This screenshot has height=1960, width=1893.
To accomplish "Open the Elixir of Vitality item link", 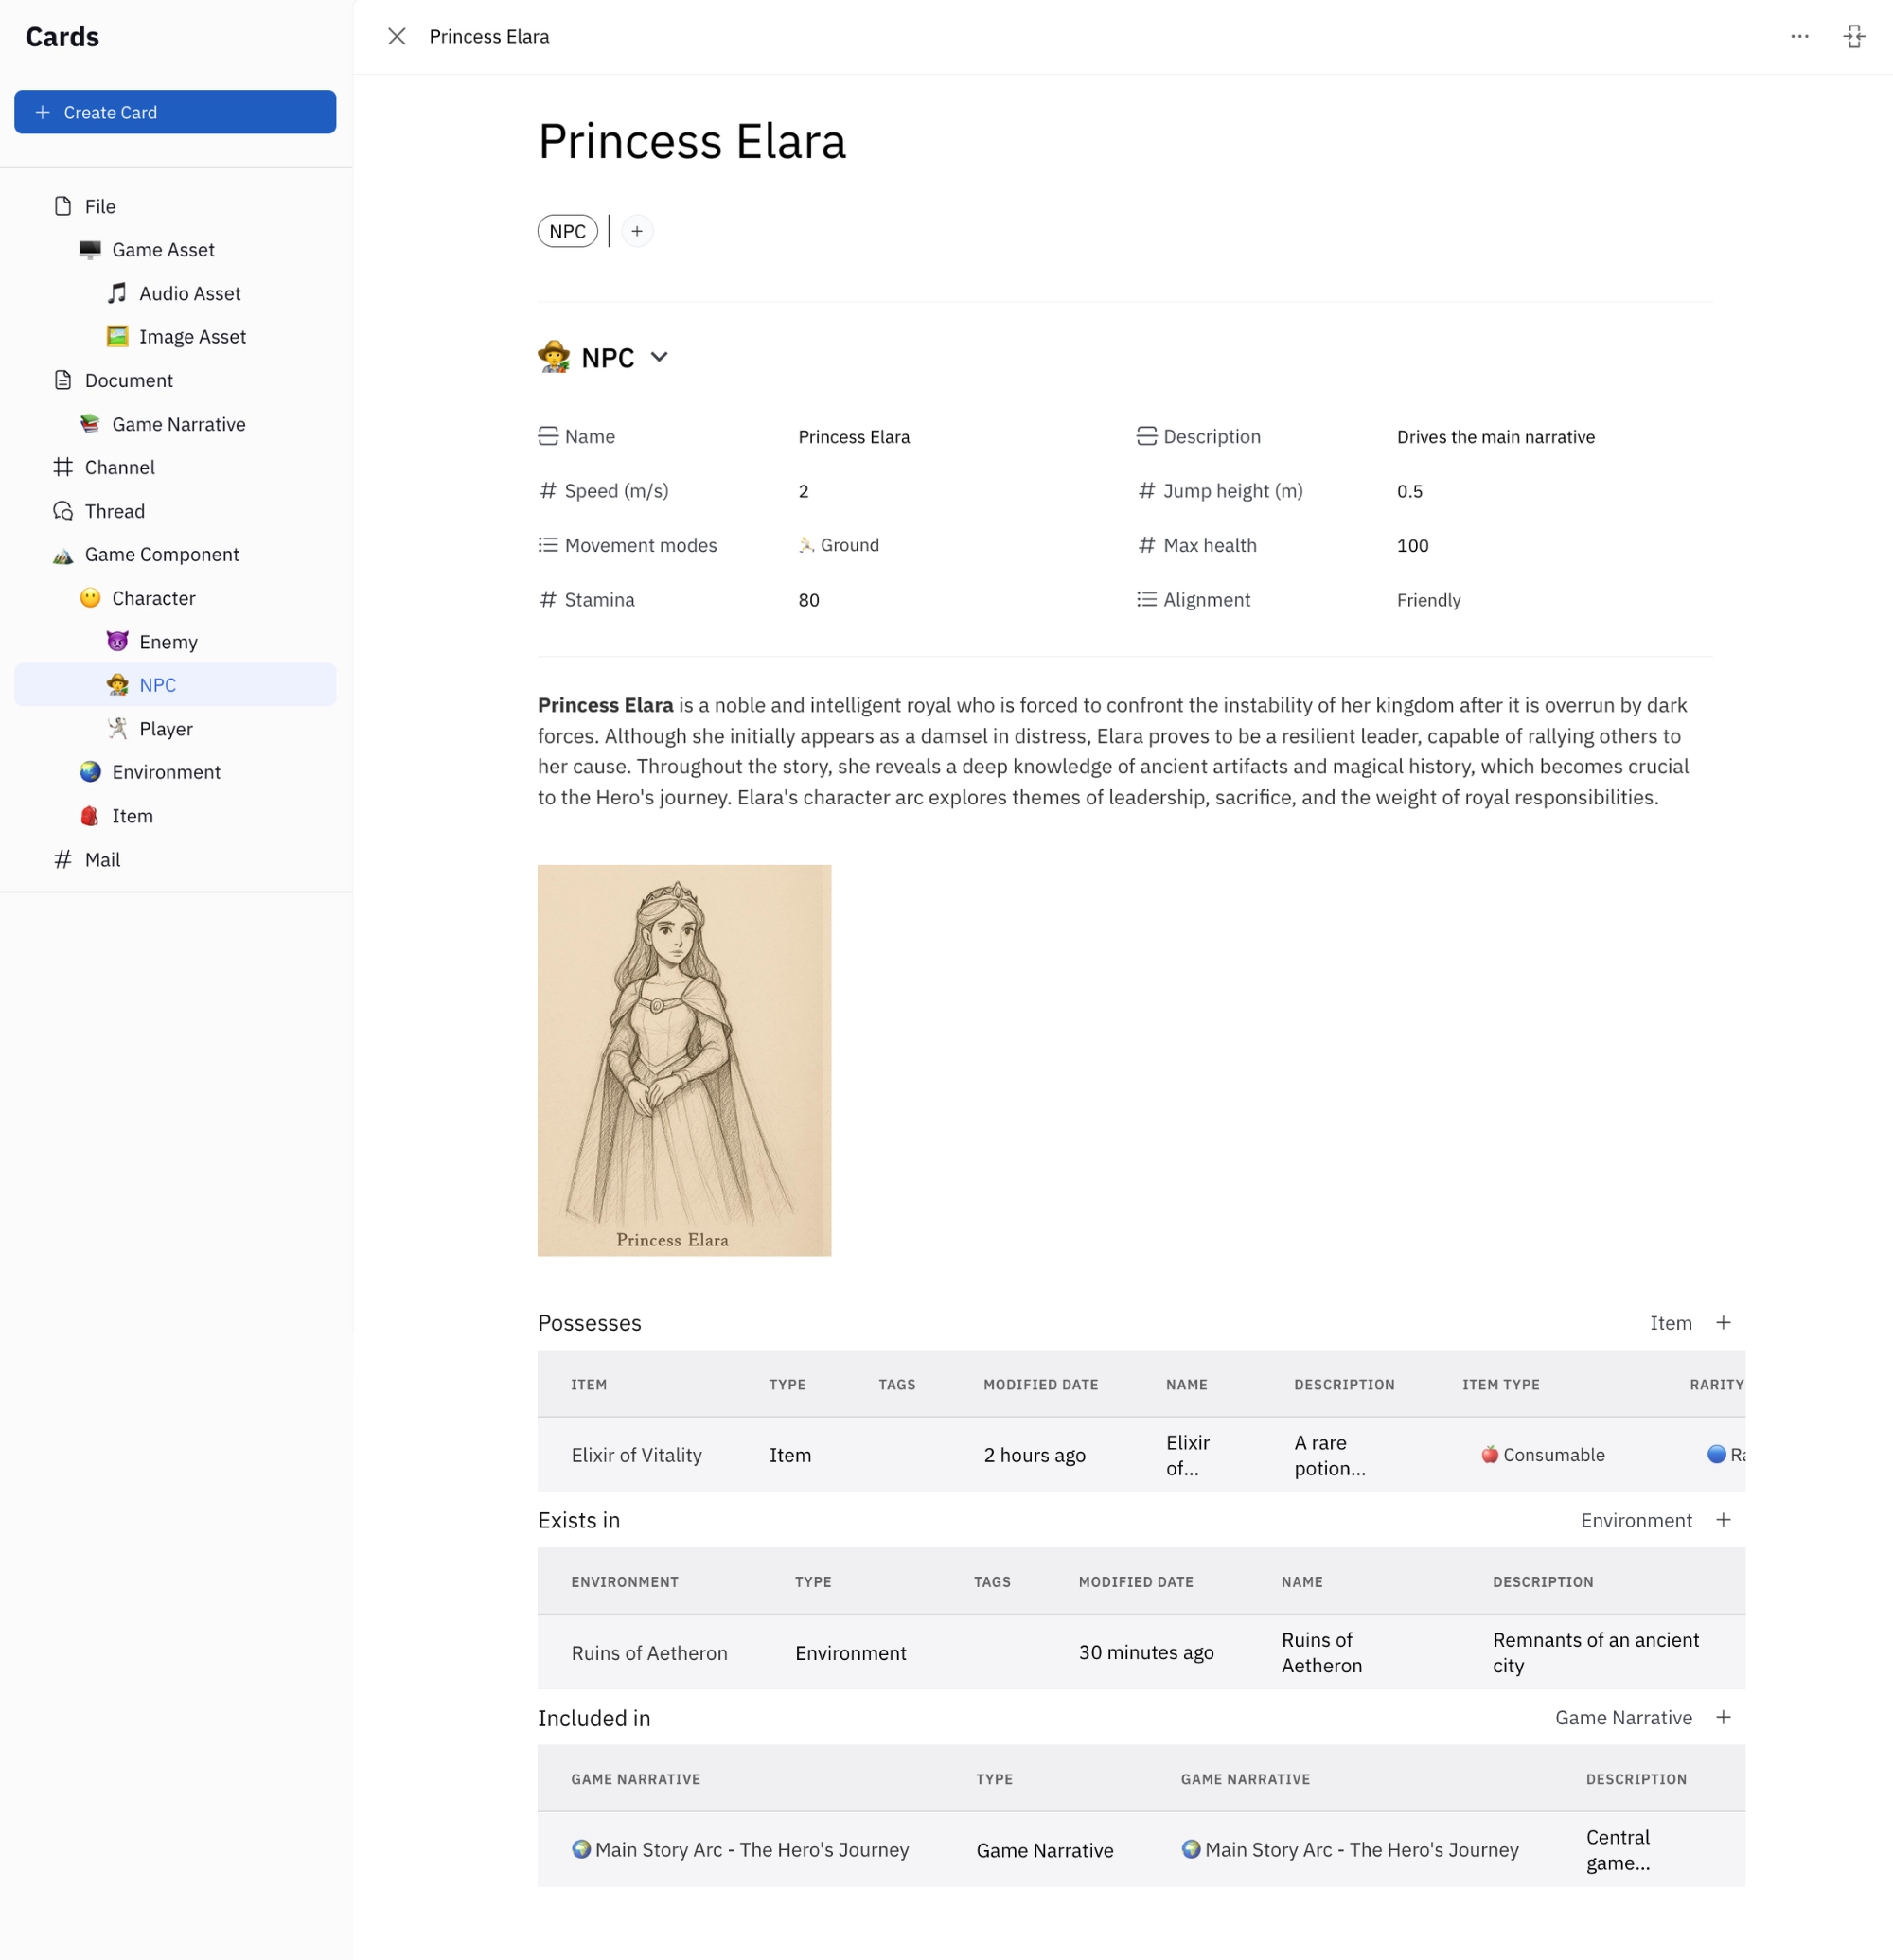I will pos(636,1454).
